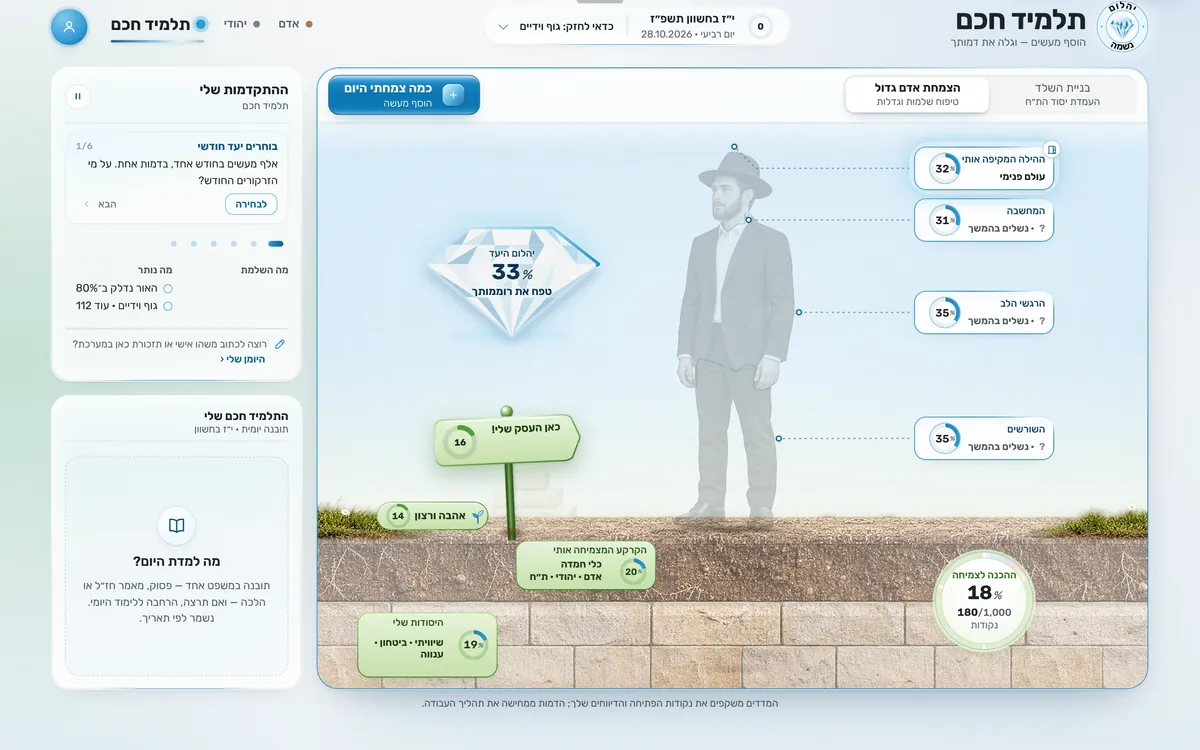Select the אדם level indicator
Image resolution: width=1200 pixels, height=750 pixels.
295,24
